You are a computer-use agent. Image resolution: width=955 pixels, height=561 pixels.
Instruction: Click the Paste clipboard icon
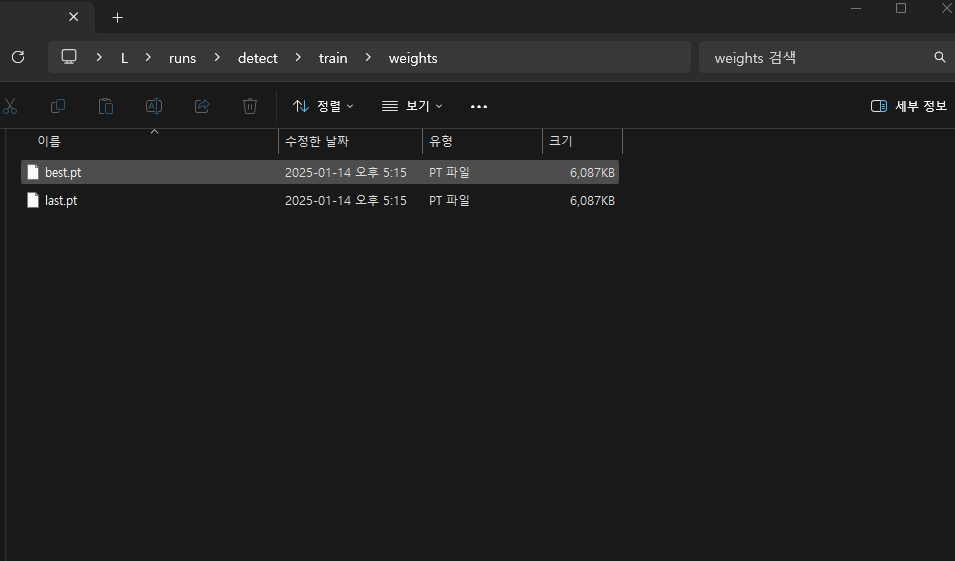pyautogui.click(x=106, y=106)
